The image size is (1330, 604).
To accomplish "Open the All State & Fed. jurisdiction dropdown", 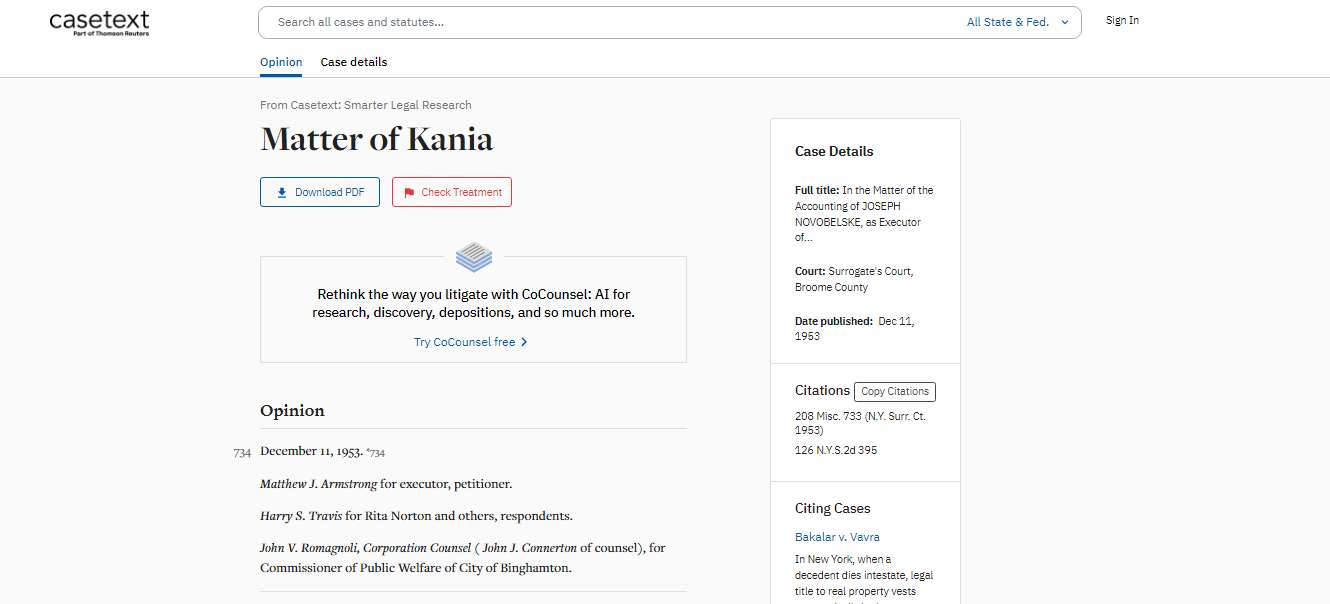I will tap(1018, 22).
